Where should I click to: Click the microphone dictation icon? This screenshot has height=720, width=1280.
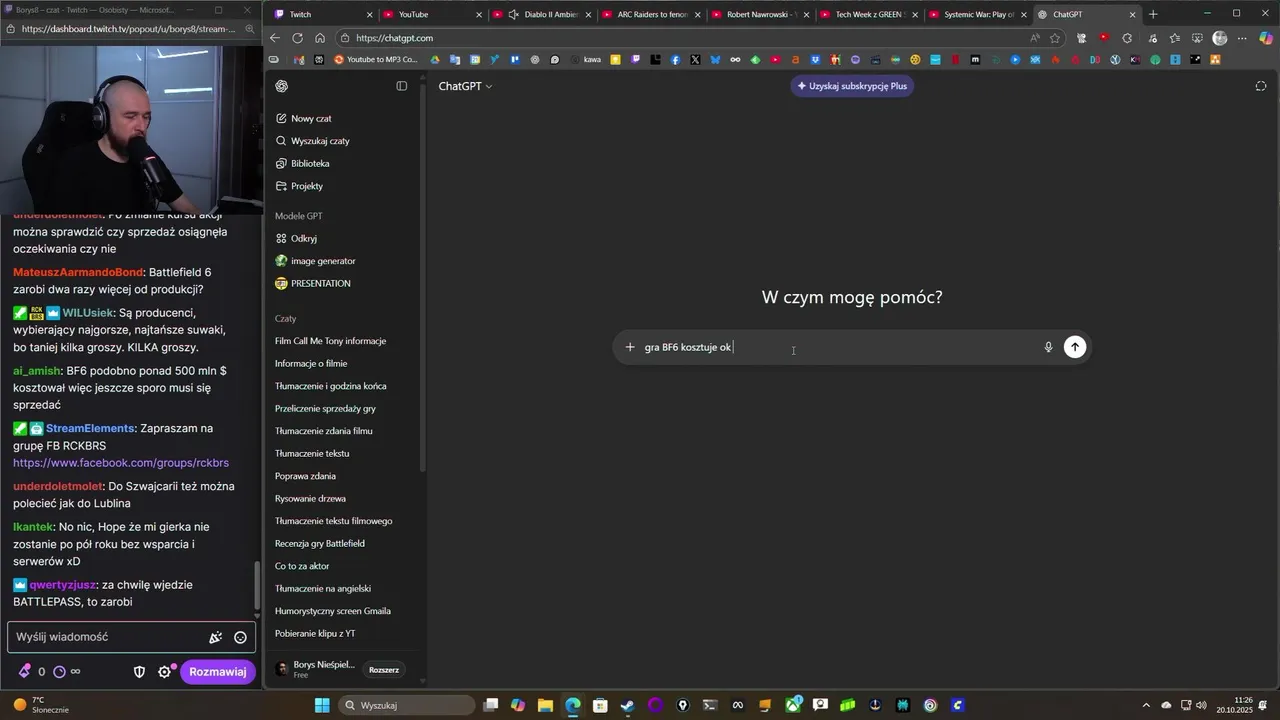point(1048,347)
